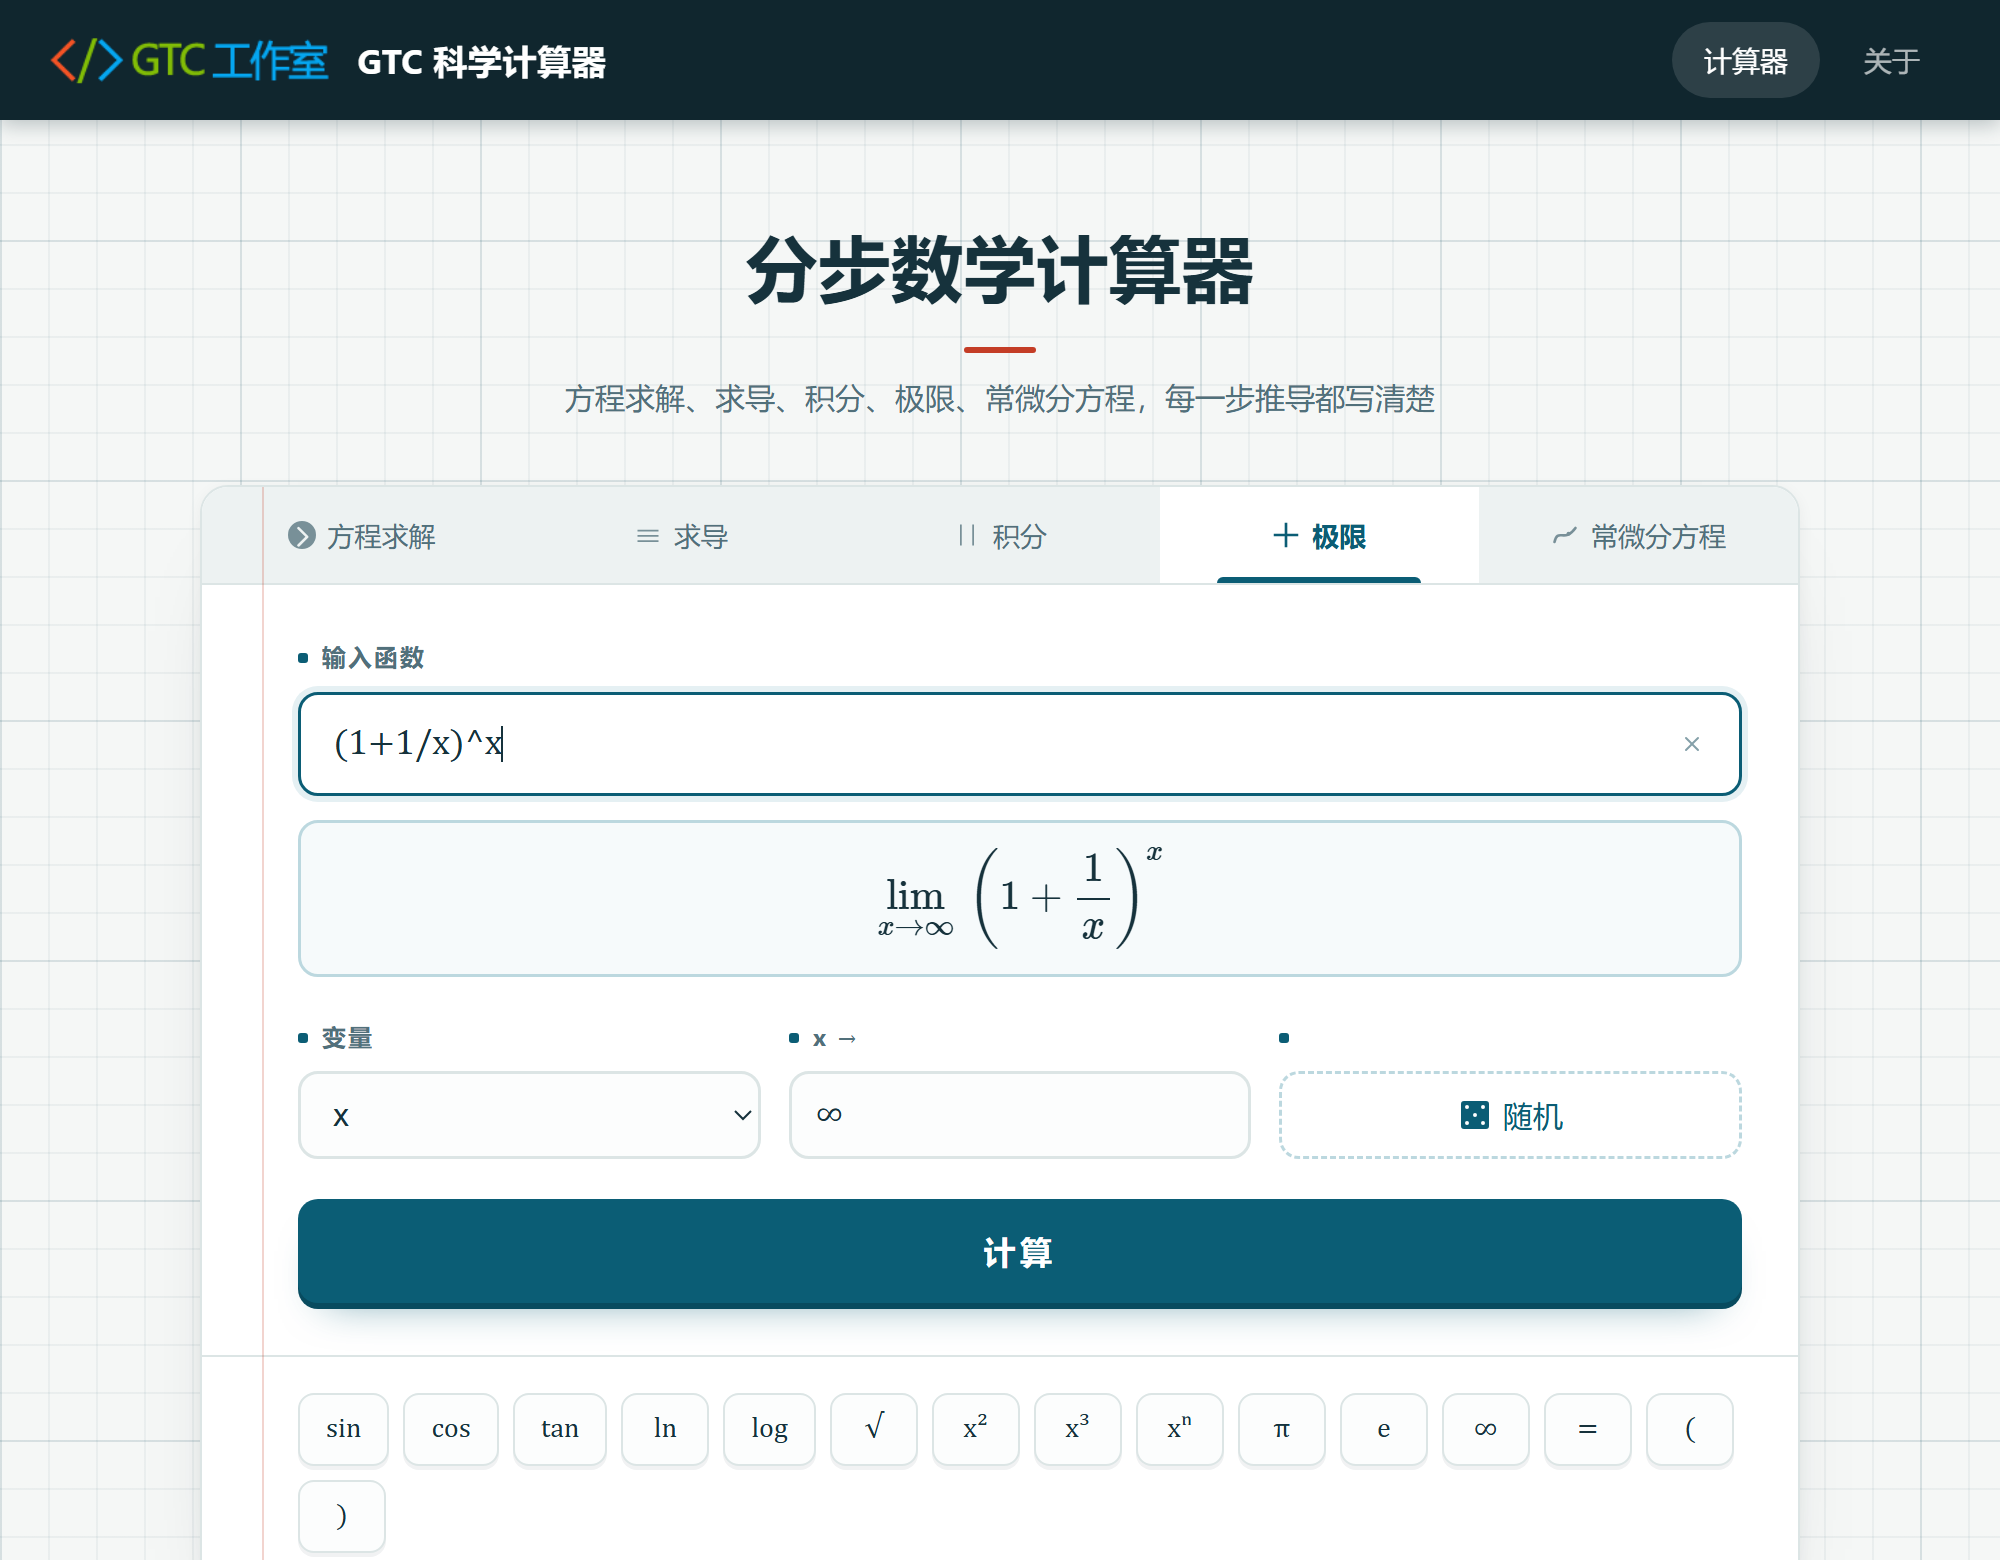This screenshot has height=1560, width=2000.
Task: Insert the π constant key
Action: tap(1282, 1429)
